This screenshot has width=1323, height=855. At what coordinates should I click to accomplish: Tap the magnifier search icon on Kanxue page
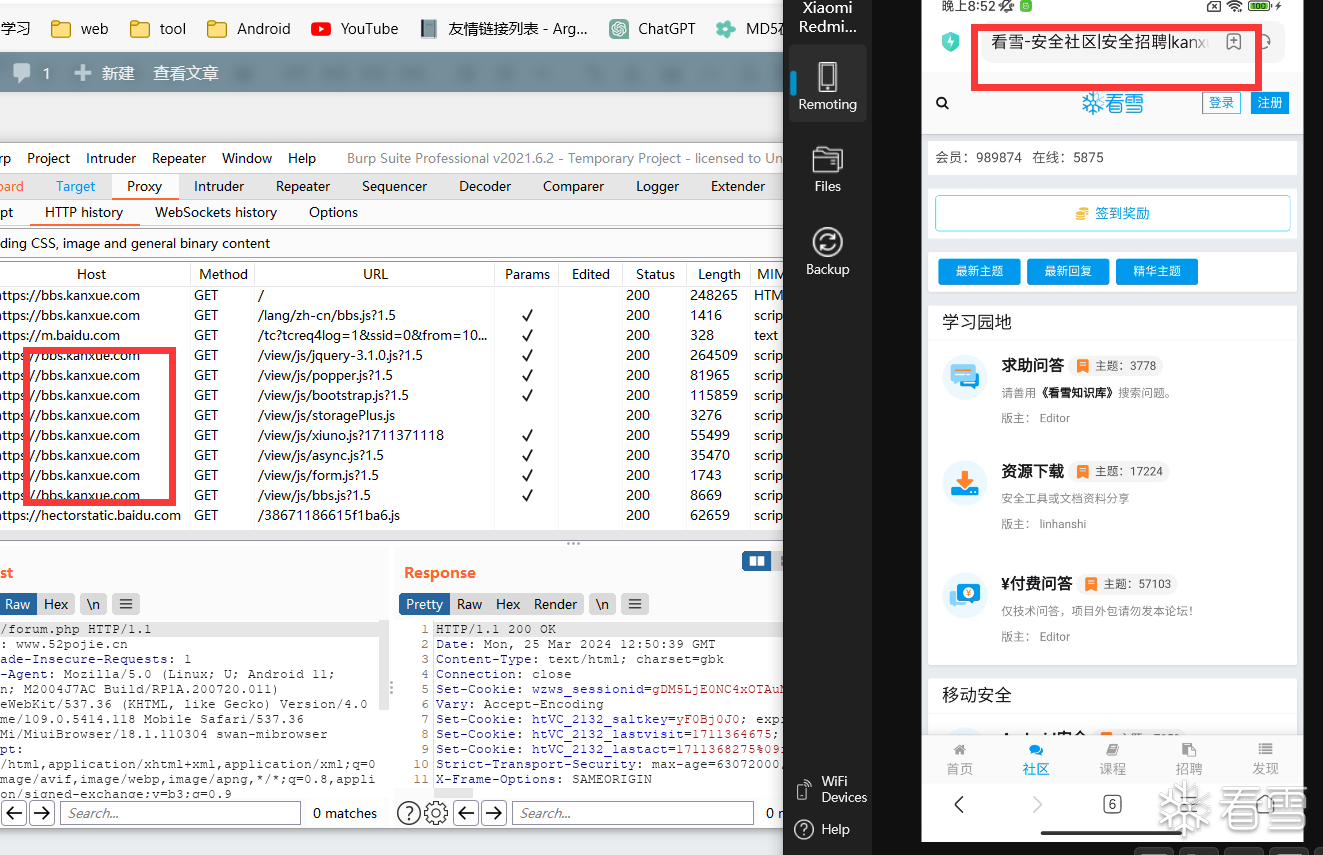point(942,103)
